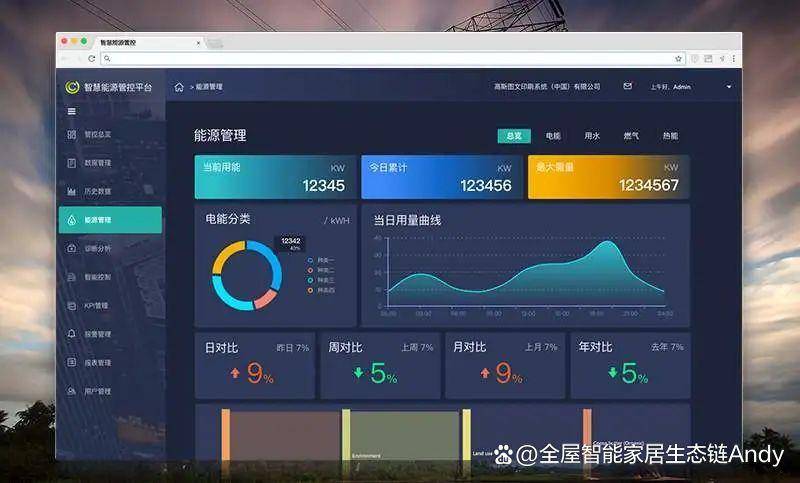800x483 pixels.
Task: Toggle the hamburger sidebar menu icon
Action: pyautogui.click(x=72, y=111)
